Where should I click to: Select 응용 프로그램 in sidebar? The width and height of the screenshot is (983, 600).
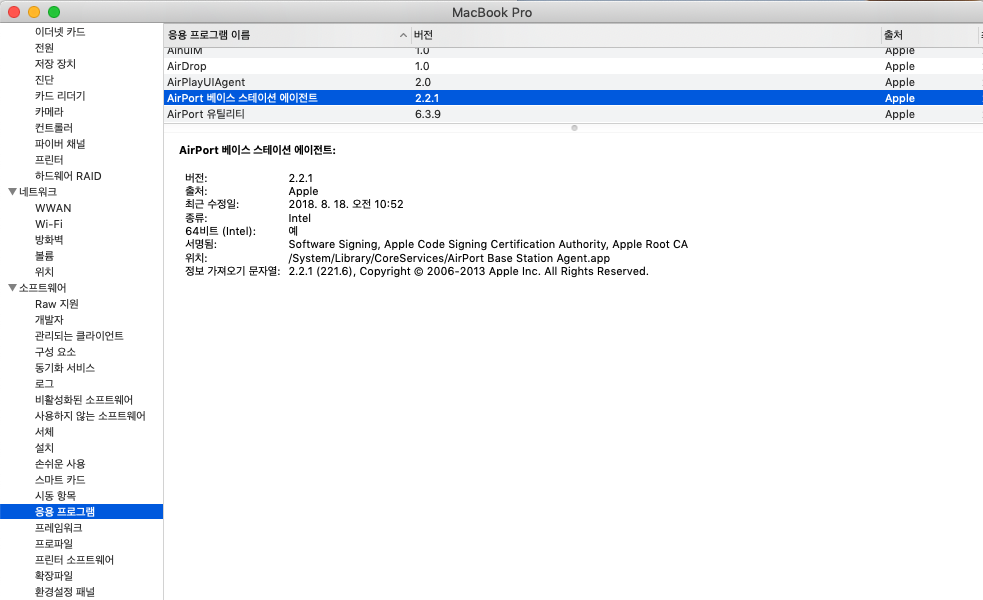point(81,512)
